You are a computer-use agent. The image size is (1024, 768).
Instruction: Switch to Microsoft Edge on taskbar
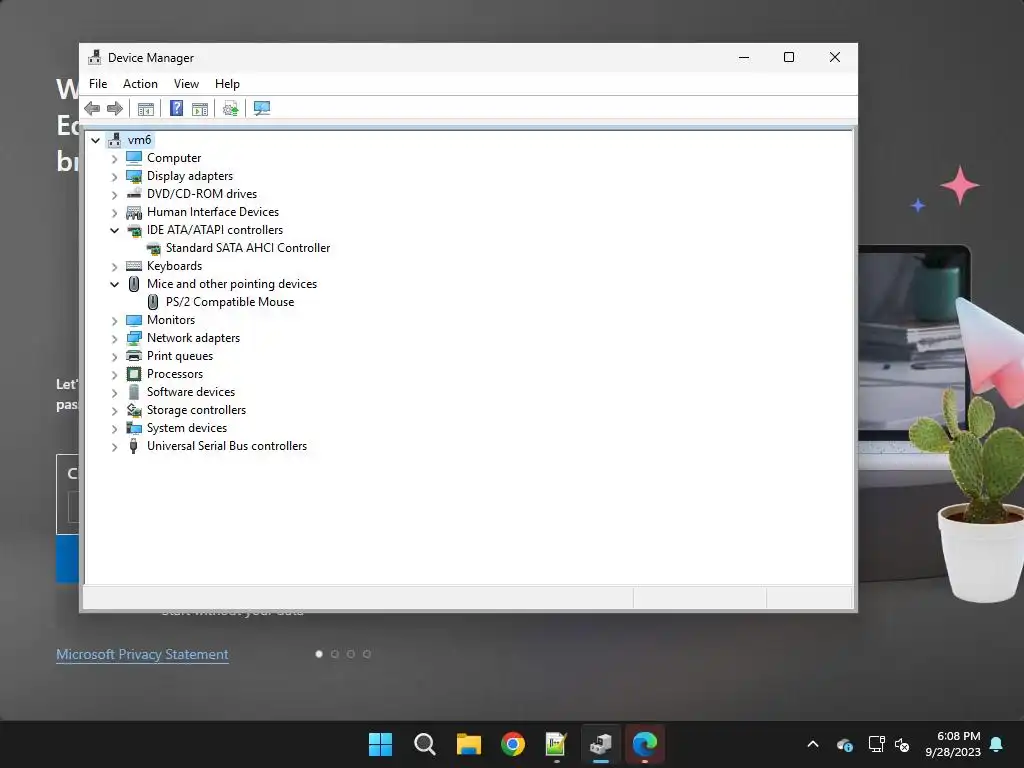(645, 744)
